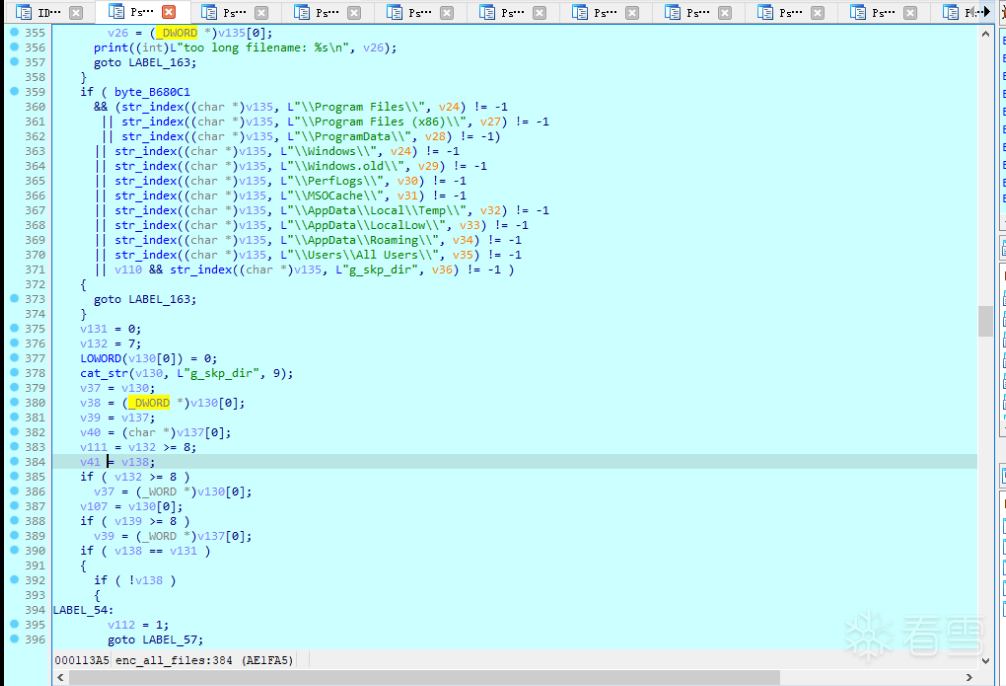Click the blue marker beside line 386
The image size is (1006, 686).
[14, 491]
